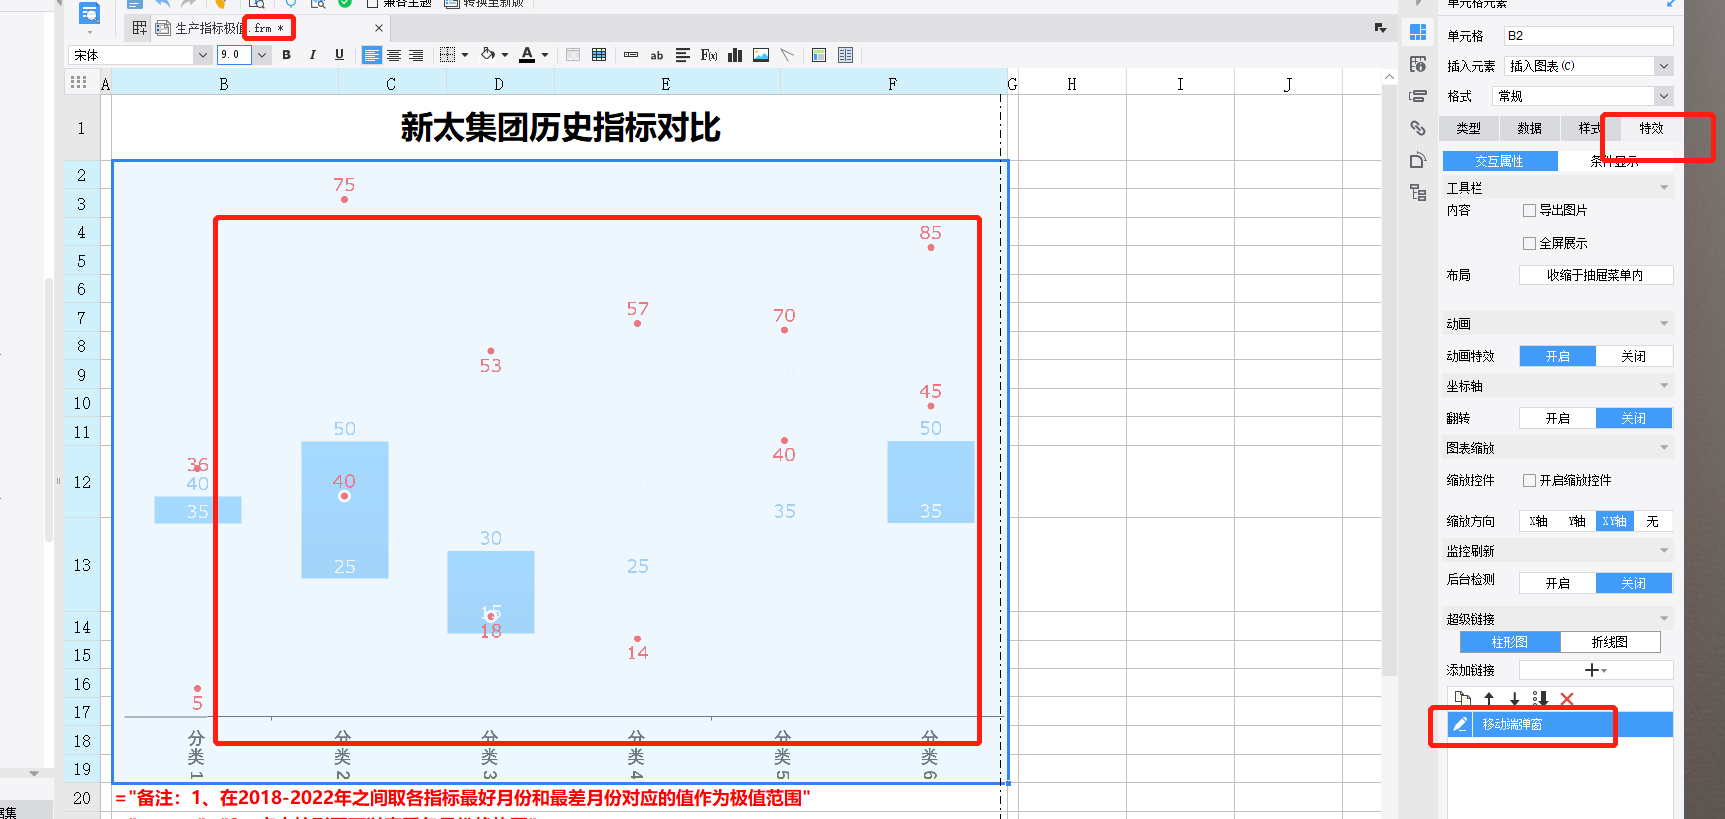
Task: Open the cell attributes panel icon
Action: [1418, 64]
